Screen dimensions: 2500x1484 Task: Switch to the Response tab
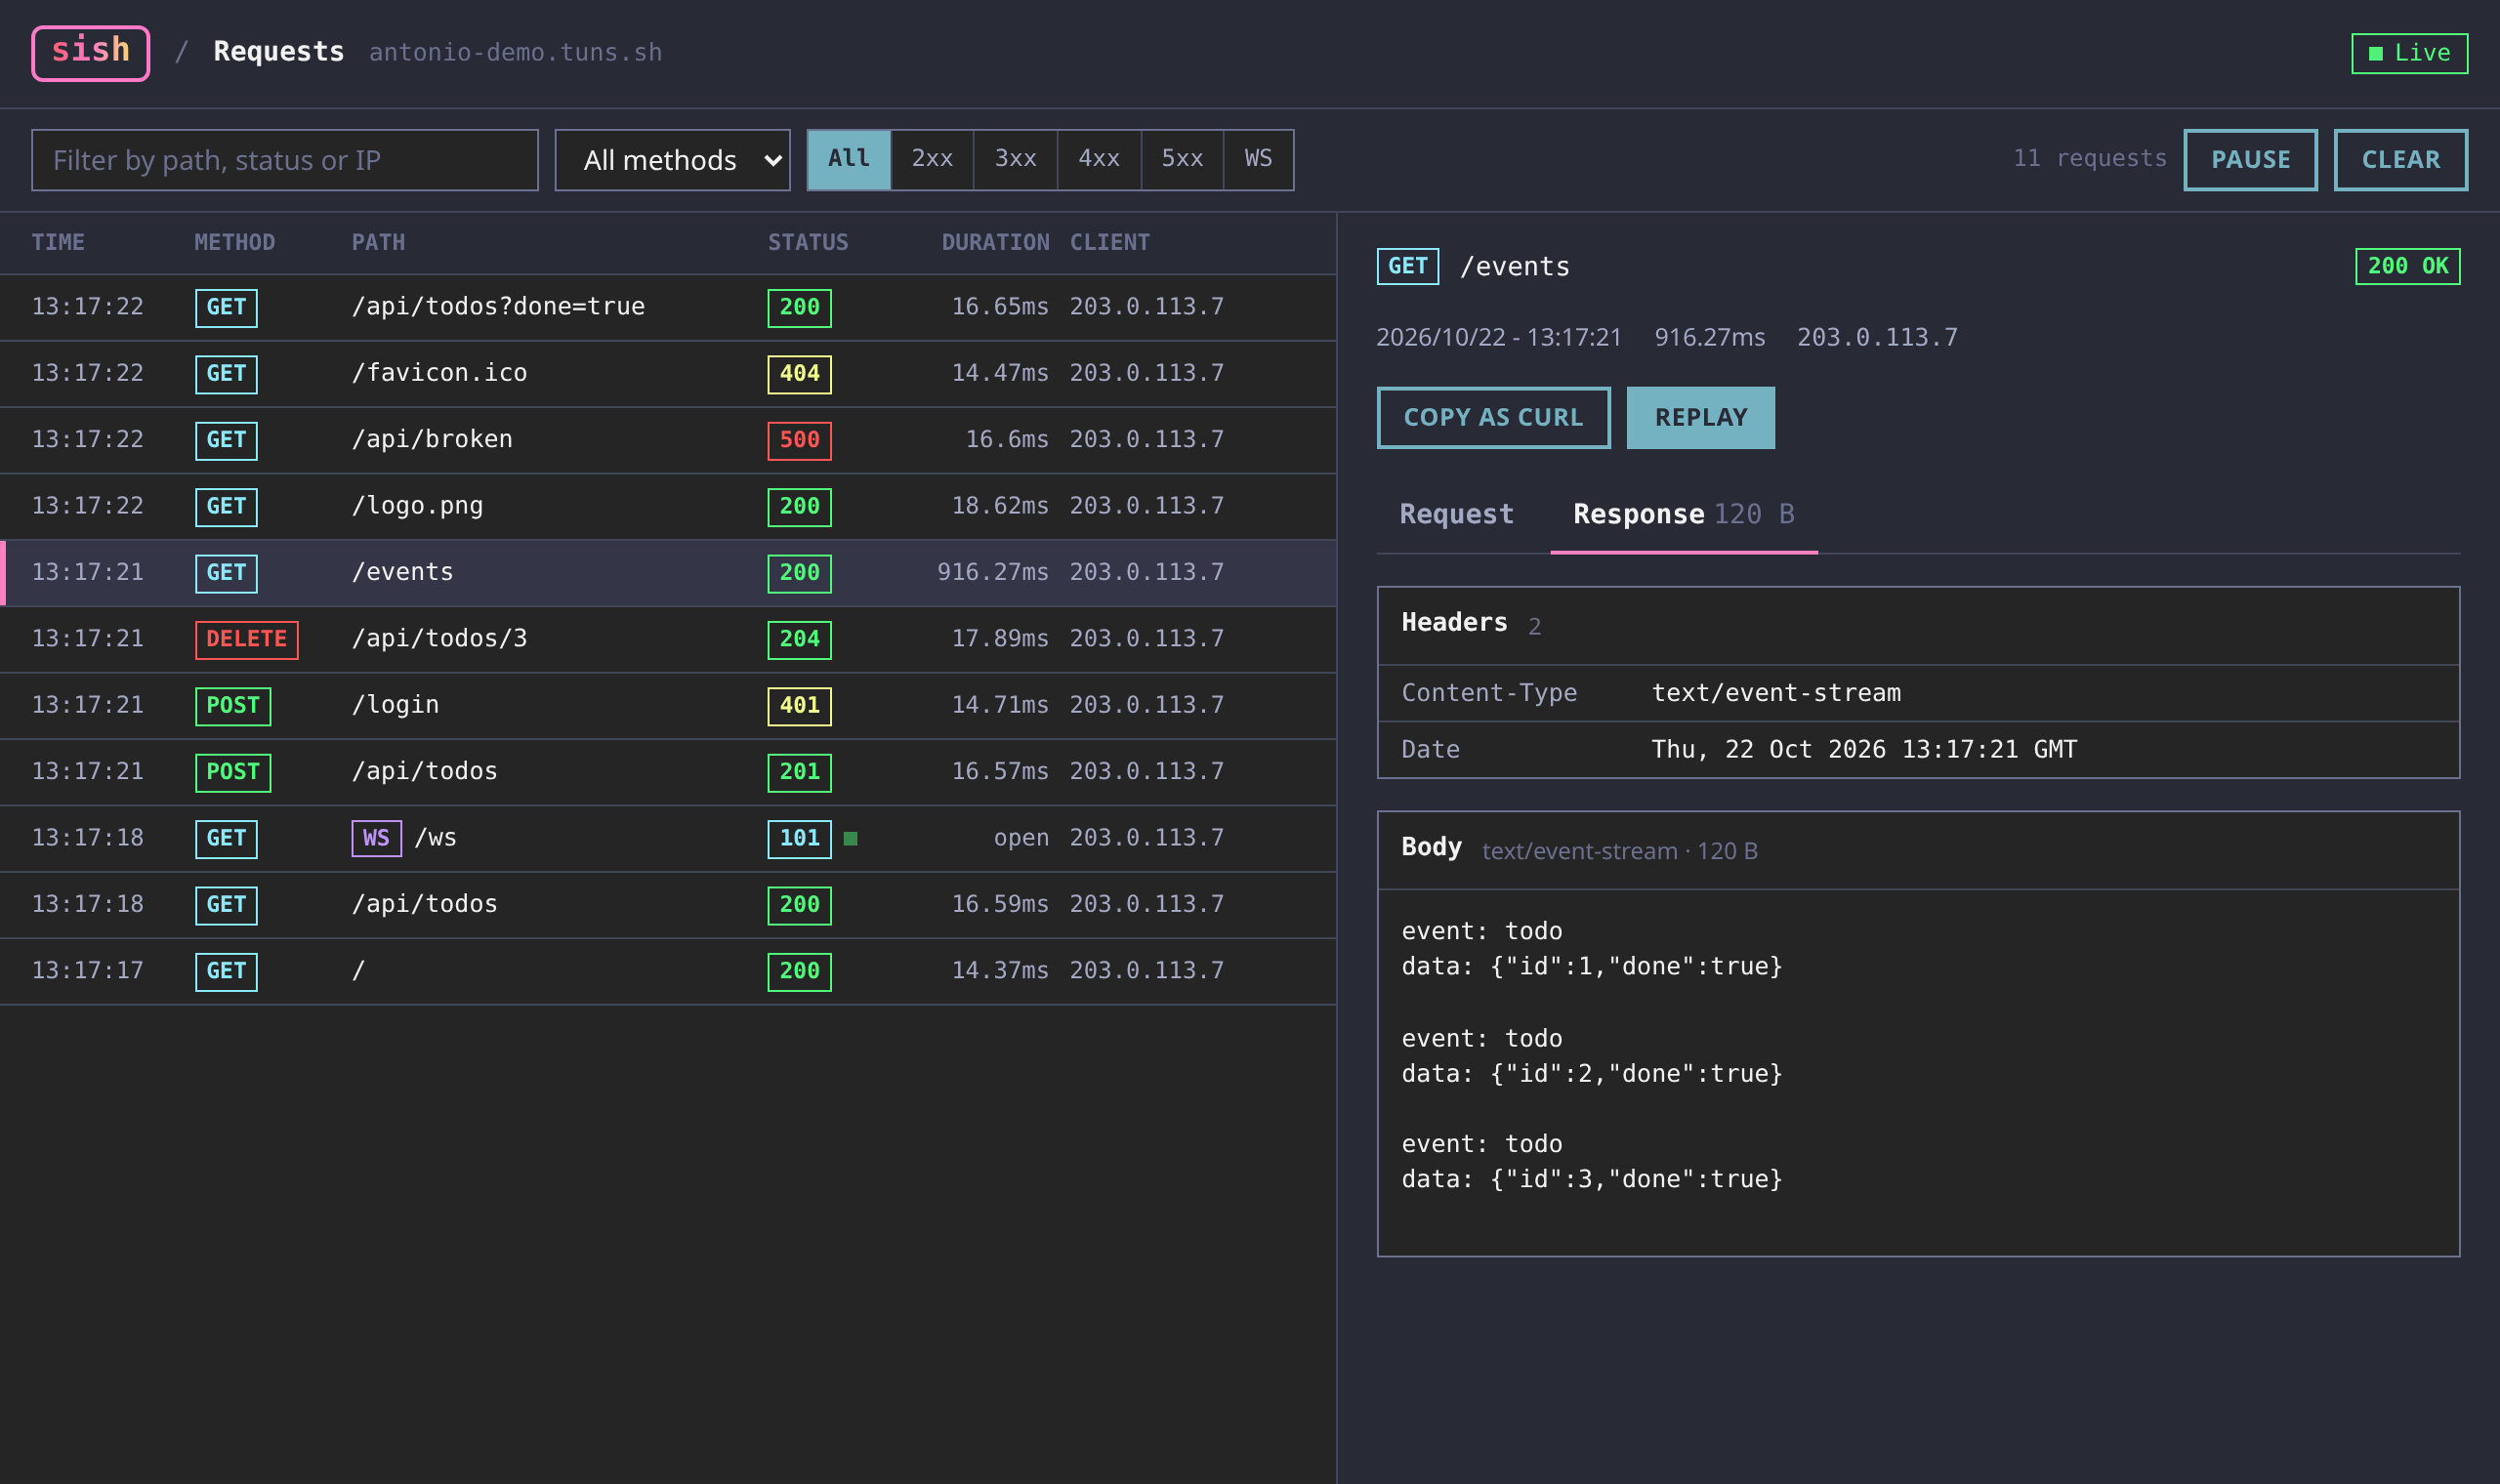pyautogui.click(x=1684, y=514)
